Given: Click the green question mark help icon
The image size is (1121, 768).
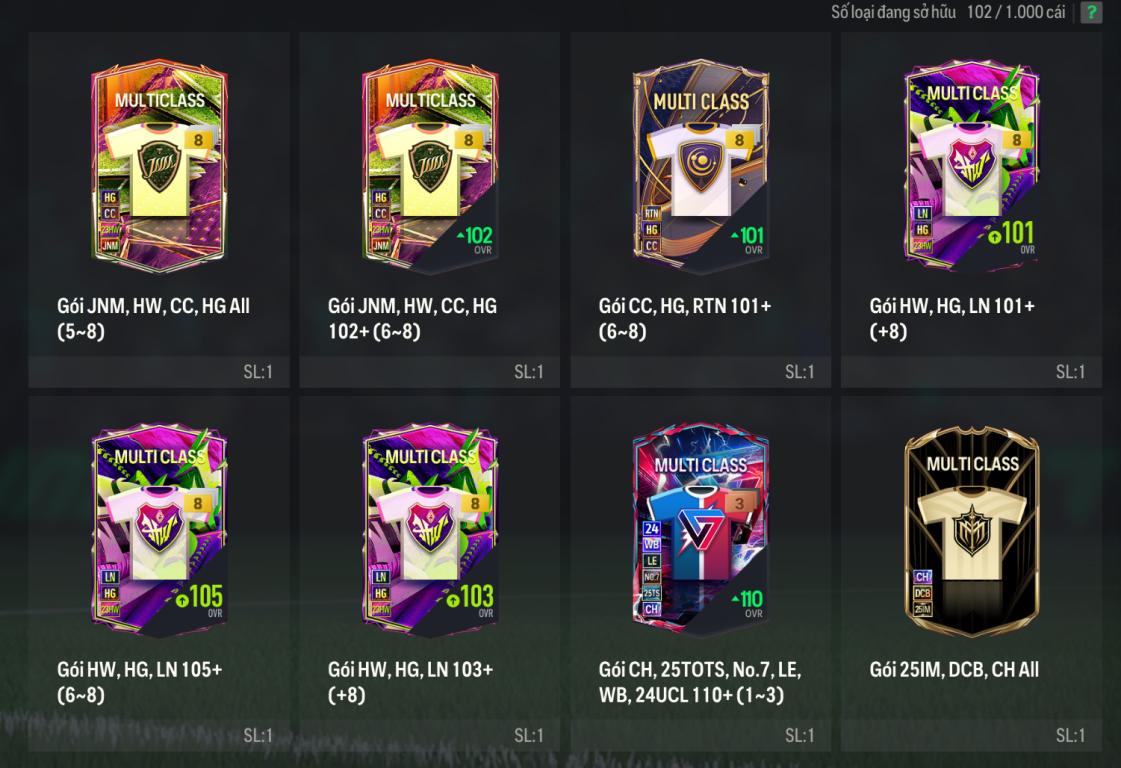Looking at the screenshot, I should pos(1091,12).
